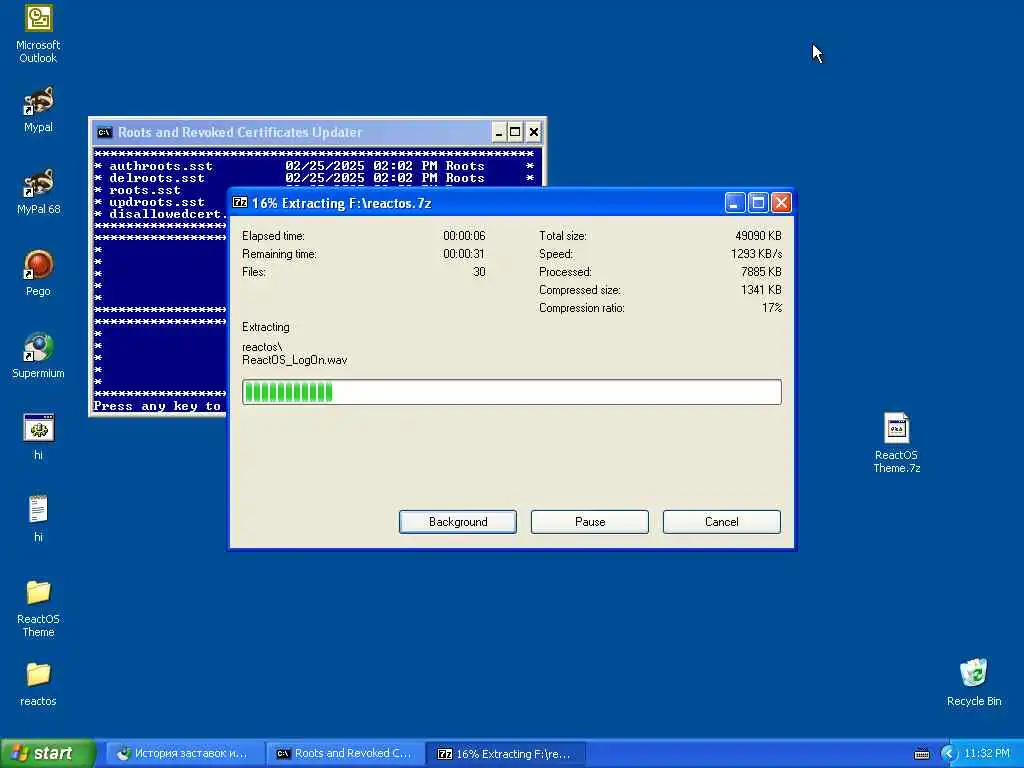Close the Certificates Updater window
1024x768 pixels.
point(534,133)
